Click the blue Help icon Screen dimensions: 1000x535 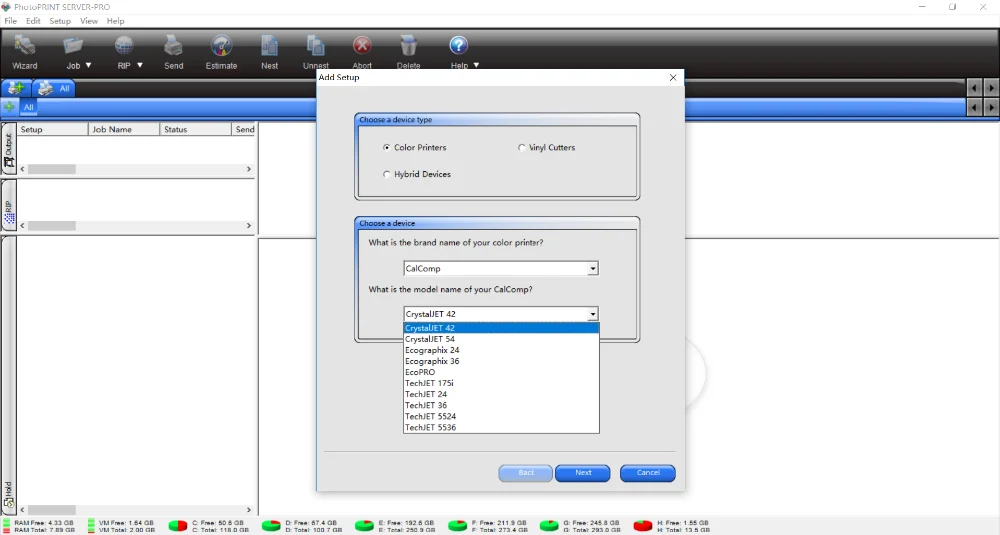[459, 45]
